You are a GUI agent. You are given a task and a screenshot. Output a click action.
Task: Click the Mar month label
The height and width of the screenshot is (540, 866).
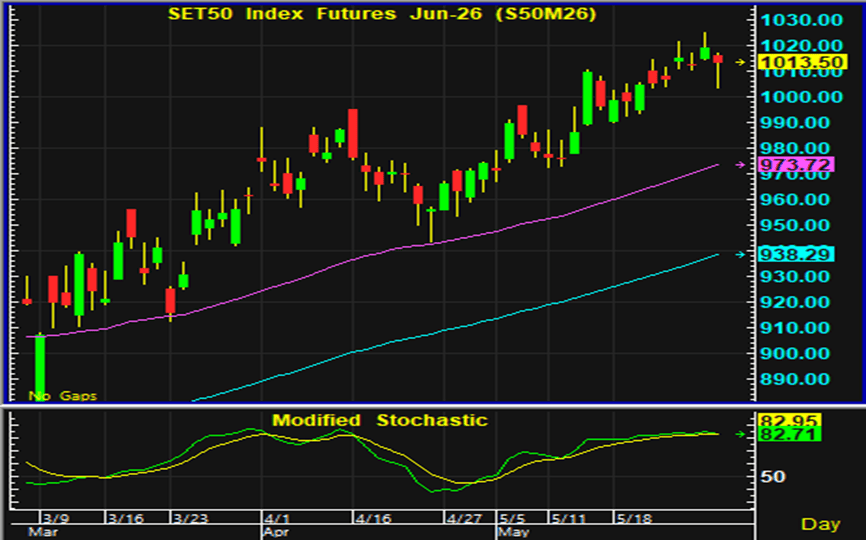43,532
